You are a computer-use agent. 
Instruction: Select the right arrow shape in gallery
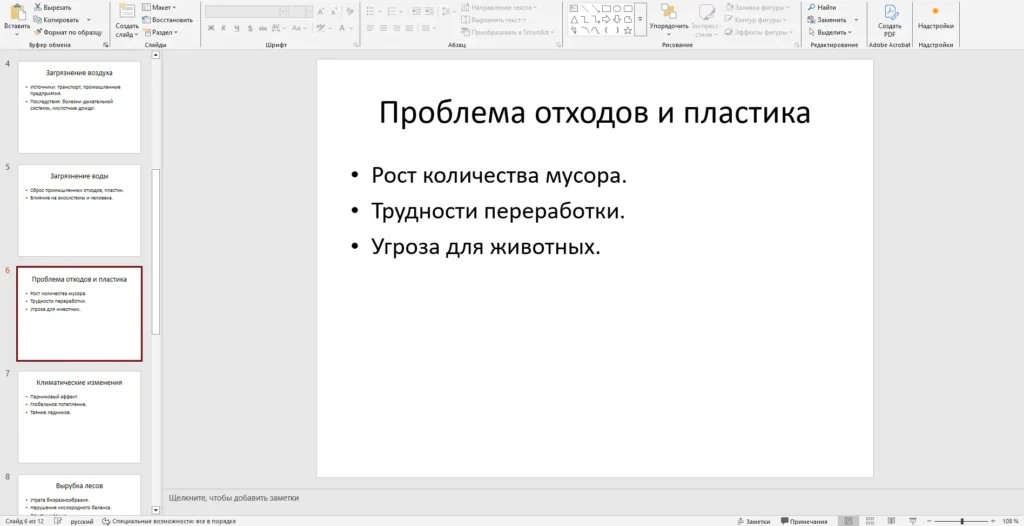(606, 20)
